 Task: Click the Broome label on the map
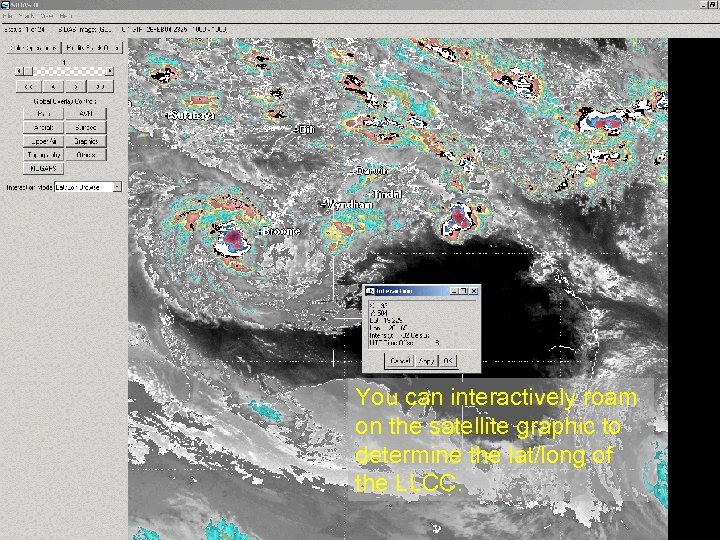[x=281, y=231]
